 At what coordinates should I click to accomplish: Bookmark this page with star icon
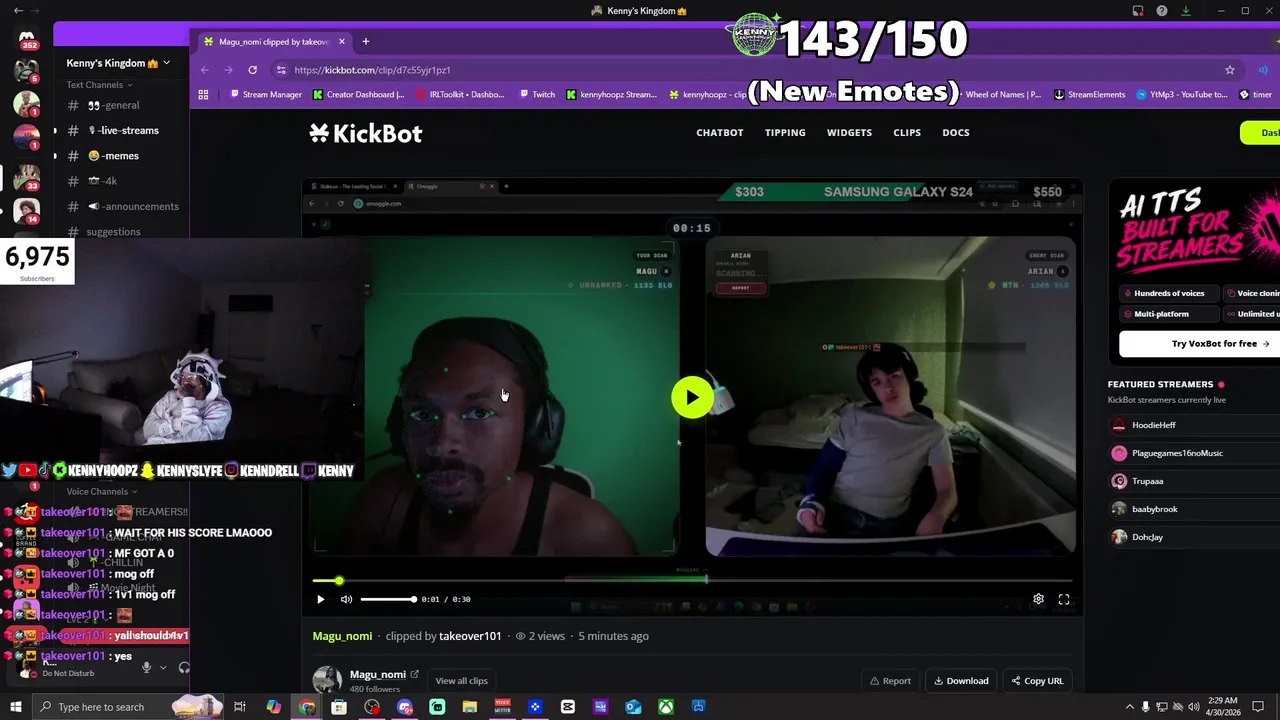[1230, 70]
